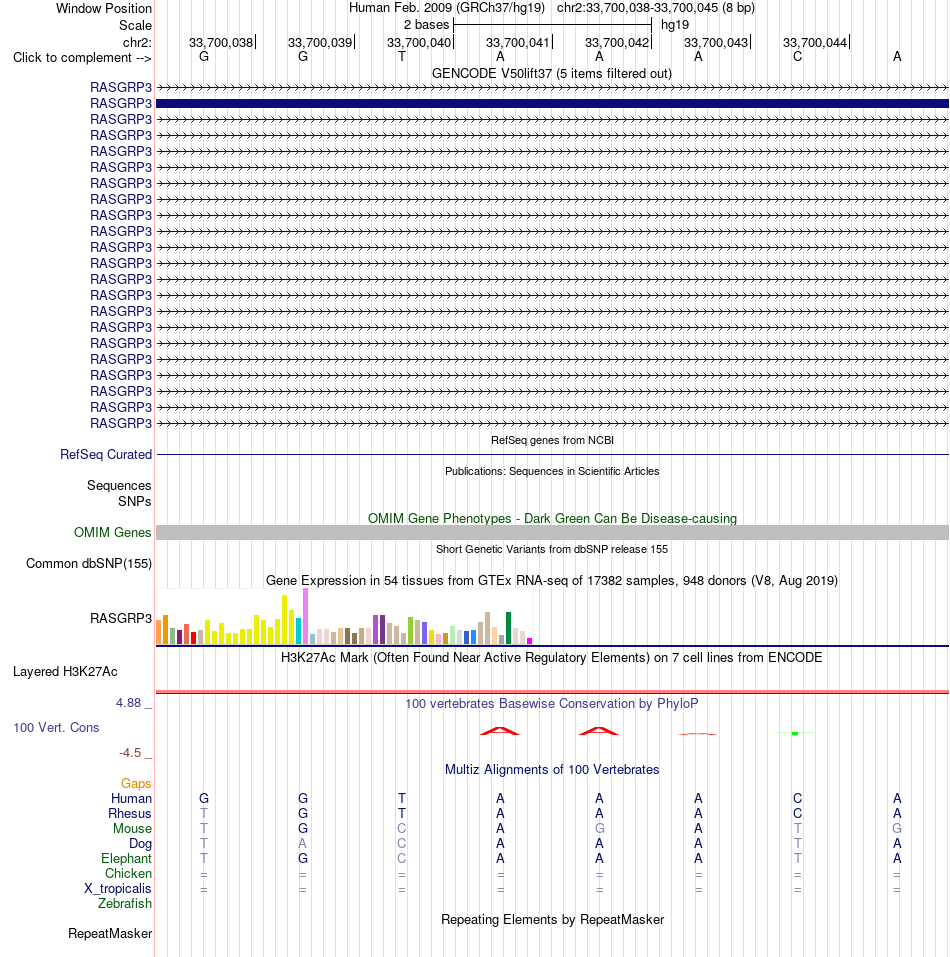The image size is (950, 957).
Task: Click the thick dark blue RASGRP3 exon bar
Action: [552, 103]
